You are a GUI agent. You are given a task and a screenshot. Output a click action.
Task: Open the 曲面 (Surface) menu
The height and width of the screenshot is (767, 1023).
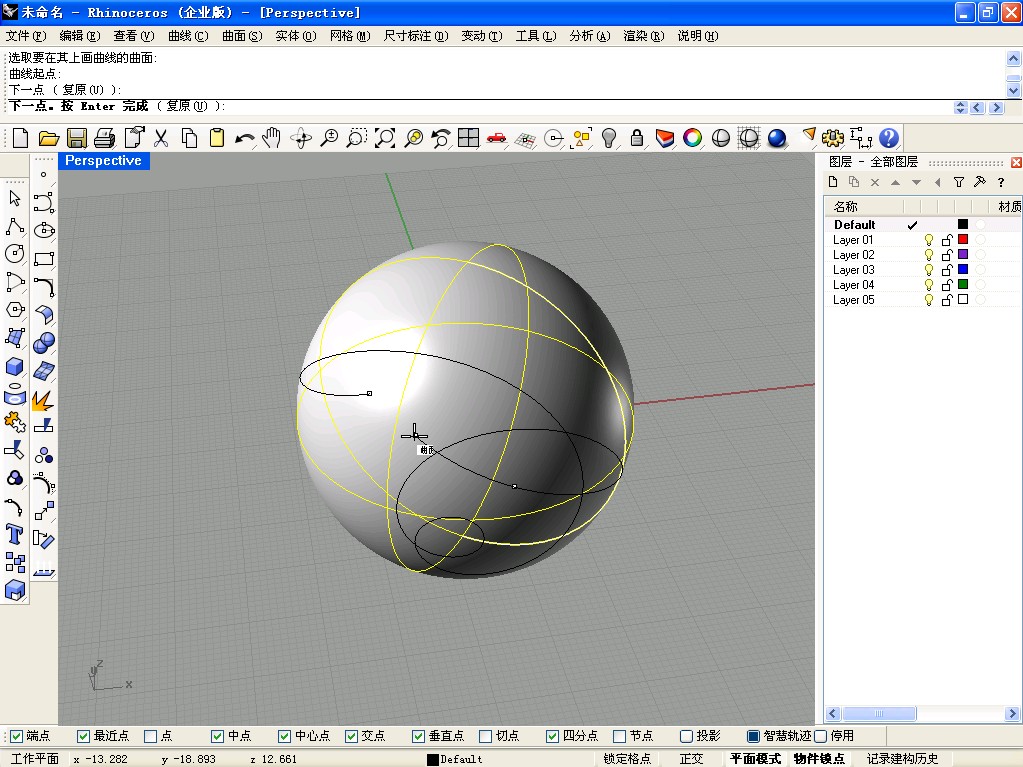pyautogui.click(x=241, y=36)
